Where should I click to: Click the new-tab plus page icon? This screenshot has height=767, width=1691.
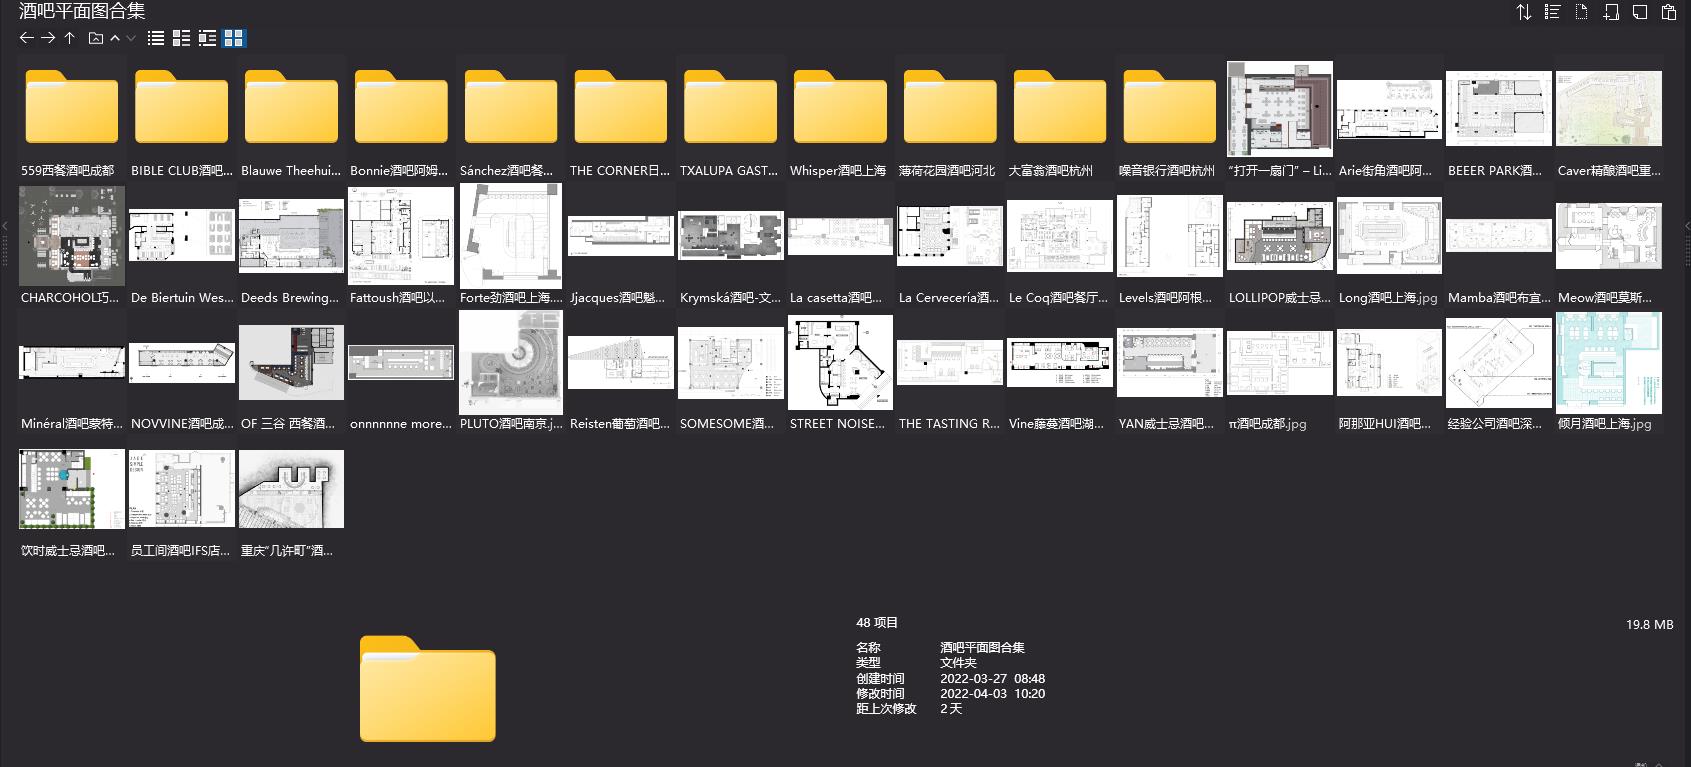tap(1611, 12)
